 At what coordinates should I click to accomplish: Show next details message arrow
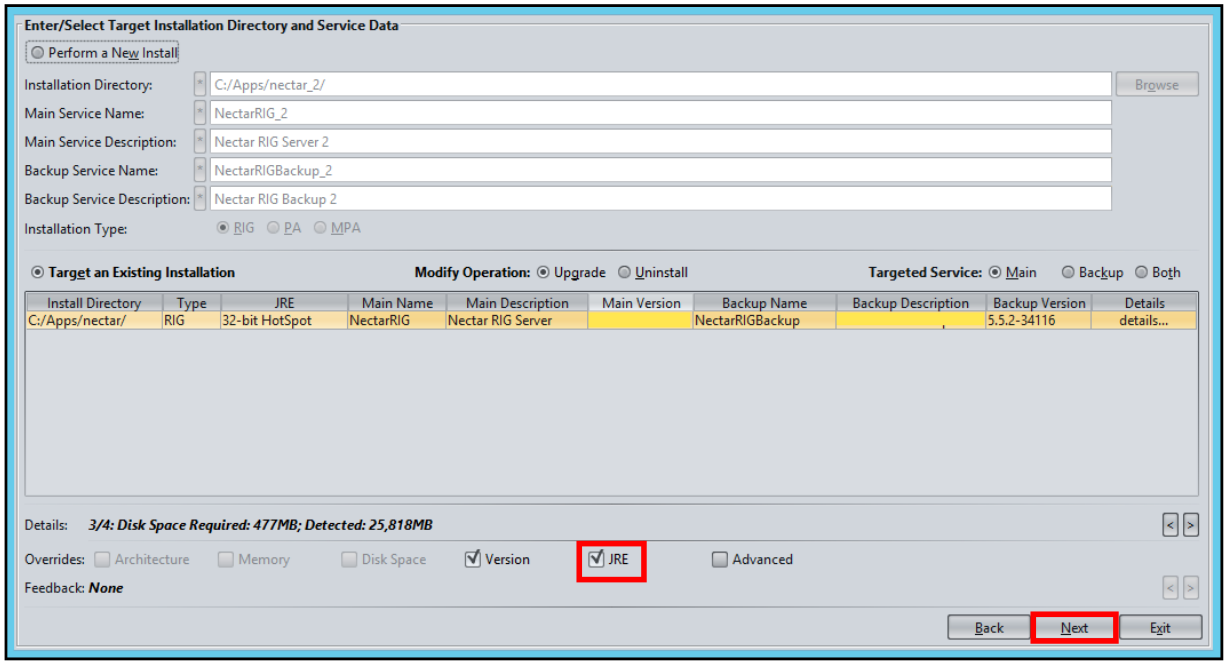pos(1190,524)
